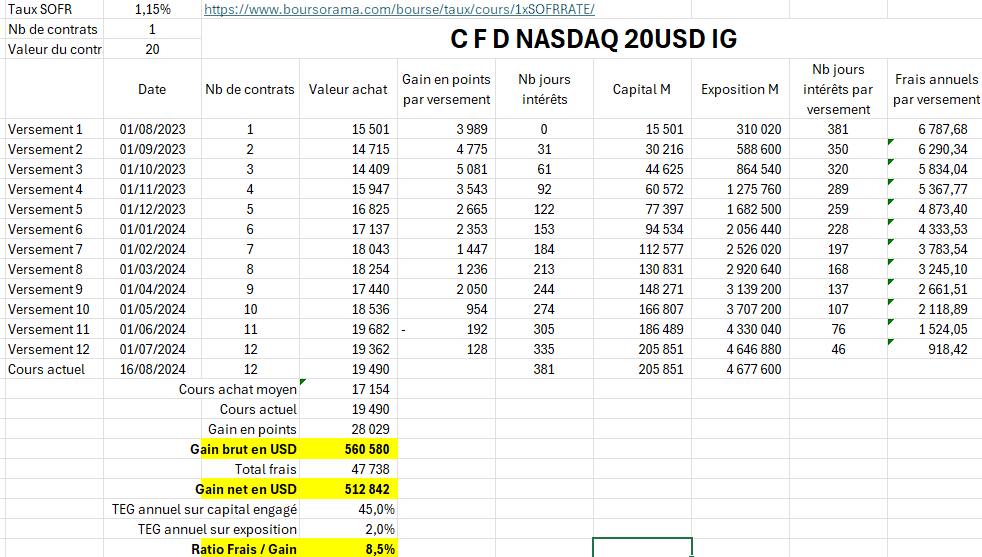Select the Versement 8 row label
The height and width of the screenshot is (557, 982).
click(x=54, y=269)
